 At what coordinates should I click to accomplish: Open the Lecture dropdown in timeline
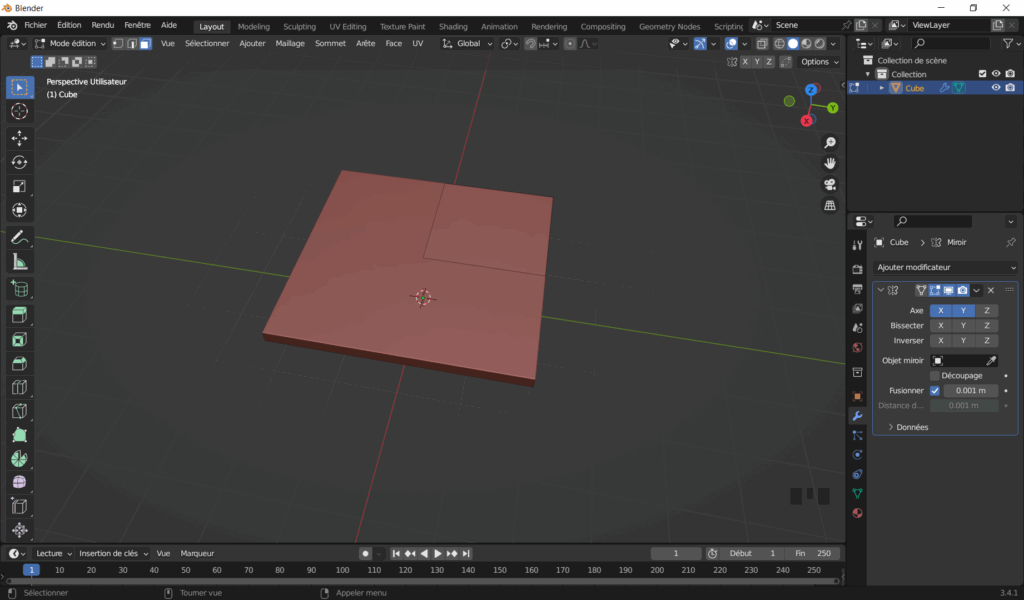[x=54, y=554]
